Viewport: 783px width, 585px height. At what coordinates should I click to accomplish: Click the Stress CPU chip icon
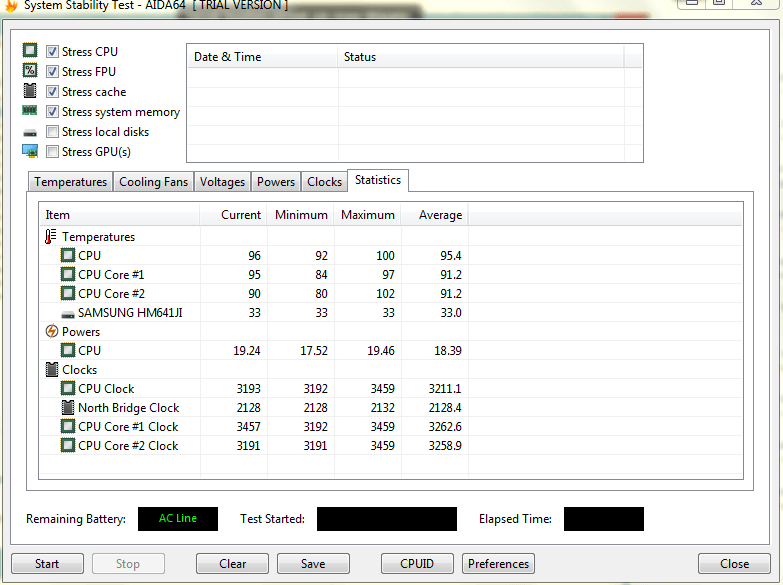(30, 50)
